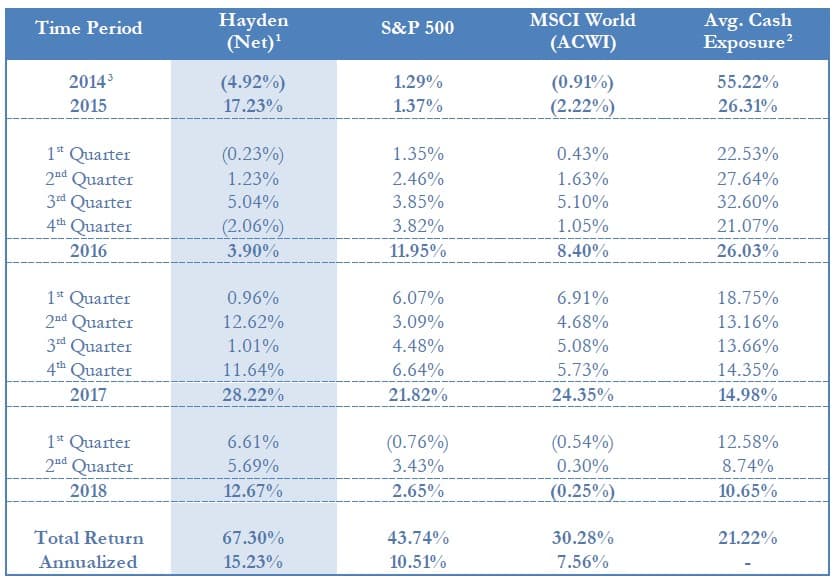The height and width of the screenshot is (582, 836).
Task: Click the 2015 row label
Action: [88, 106]
